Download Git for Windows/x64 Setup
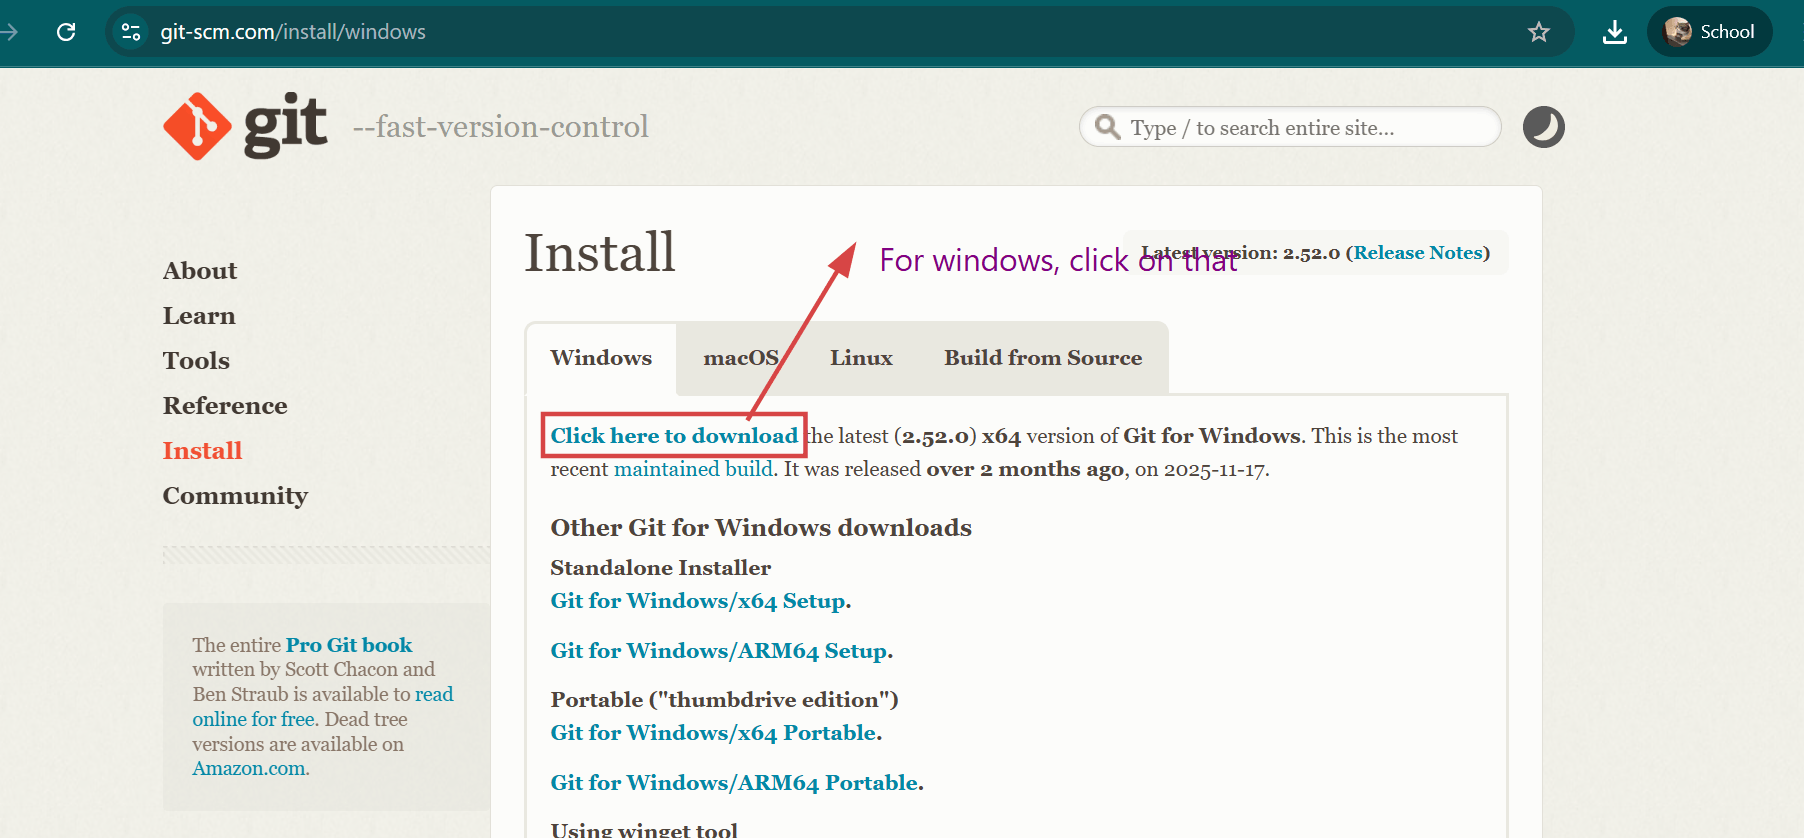The height and width of the screenshot is (838, 1804). click(x=698, y=601)
